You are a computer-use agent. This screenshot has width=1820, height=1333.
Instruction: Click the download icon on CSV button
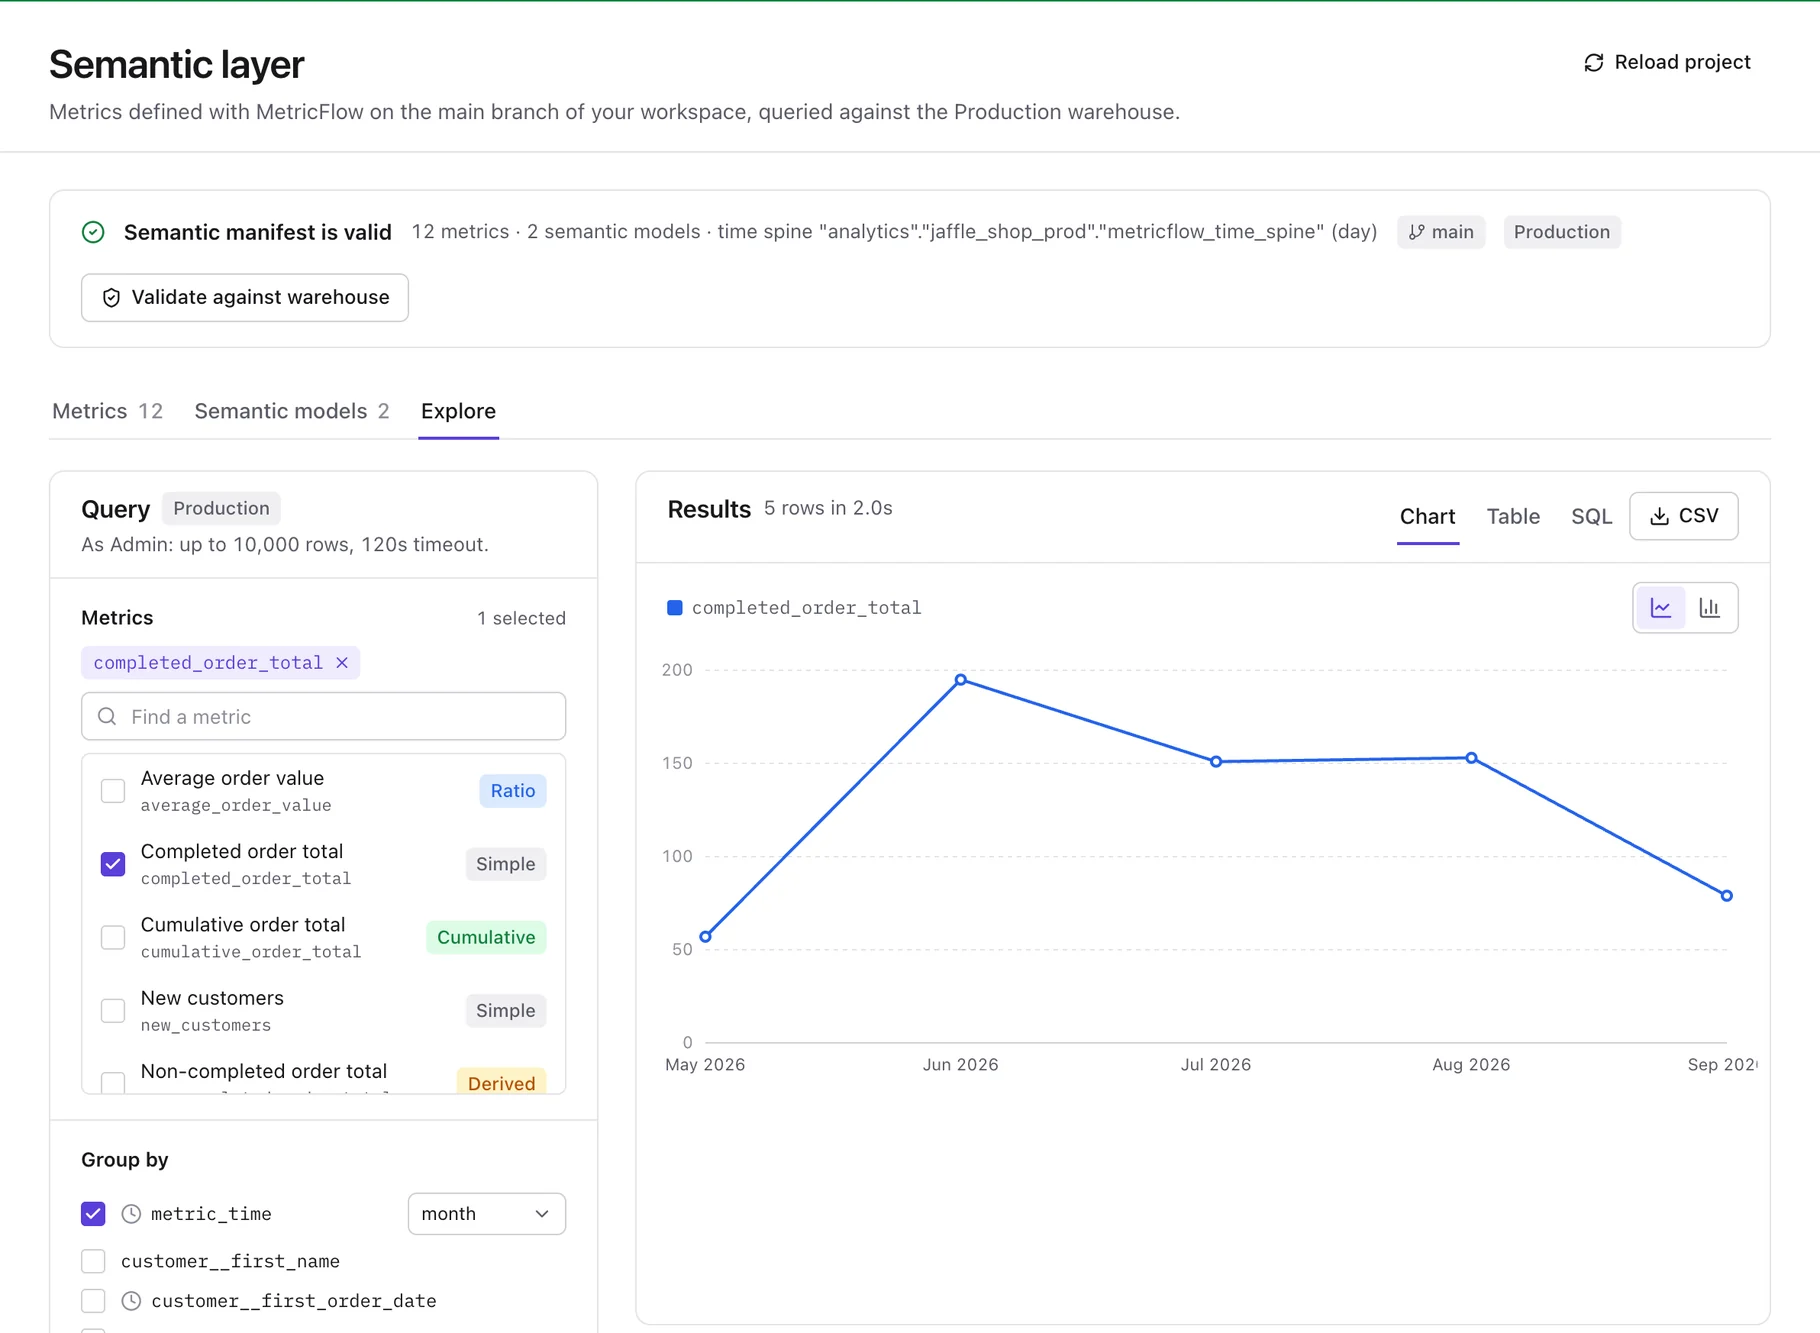coord(1659,516)
